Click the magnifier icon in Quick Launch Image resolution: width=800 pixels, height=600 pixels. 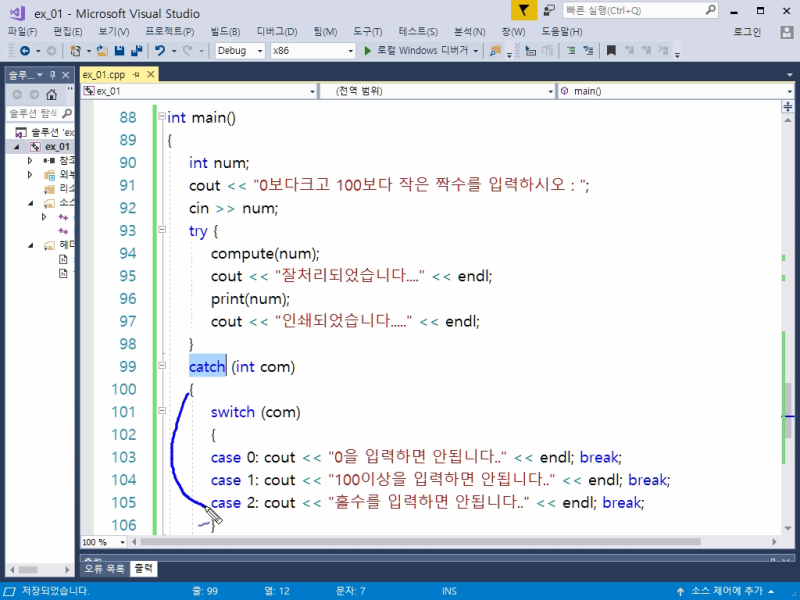(710, 10)
